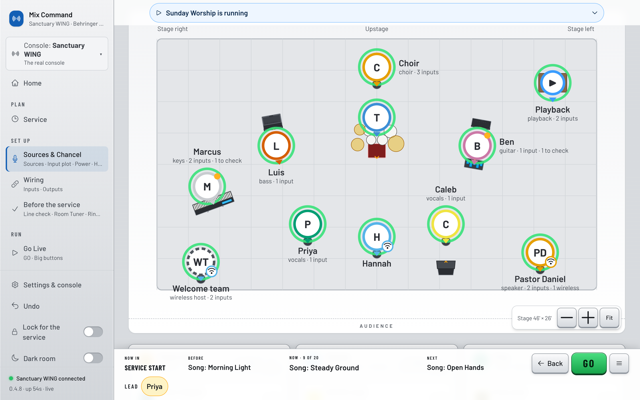The image size is (640, 400).
Task: Click the Home house icon
Action: pos(15,83)
